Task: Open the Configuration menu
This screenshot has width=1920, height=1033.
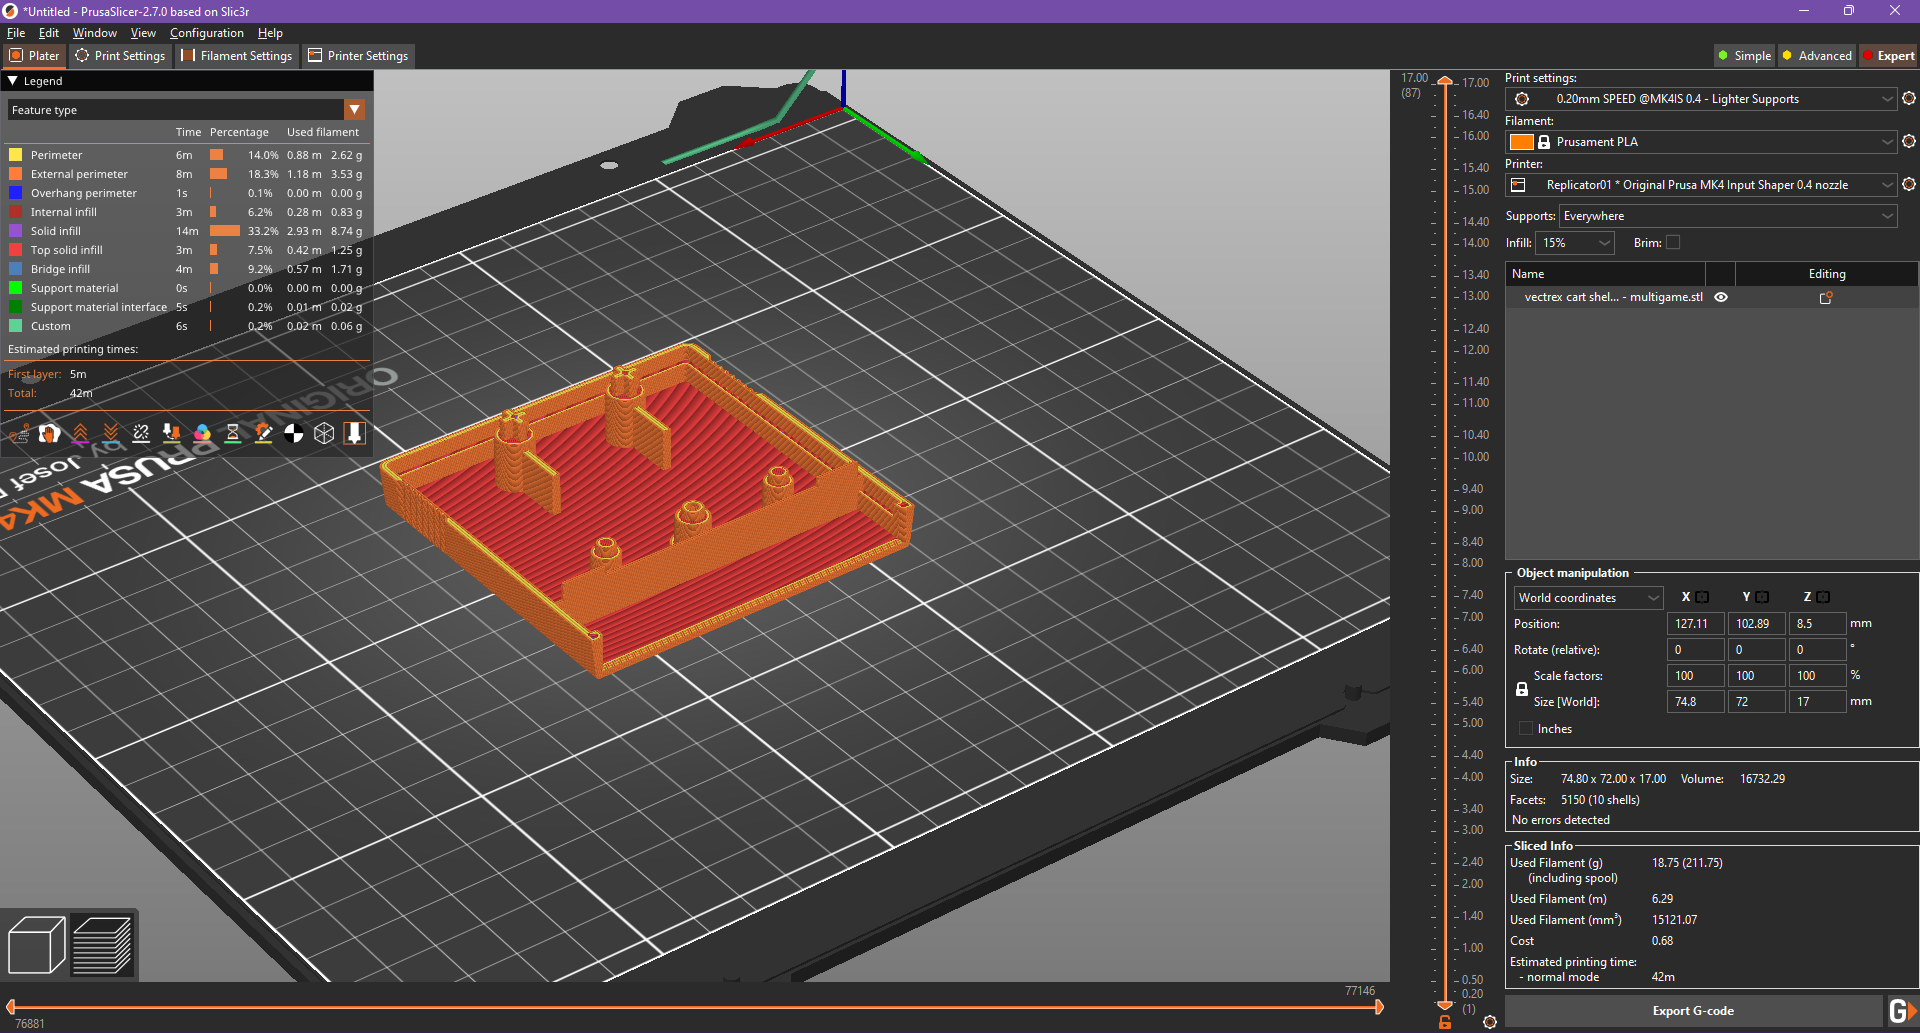Action: (x=206, y=33)
